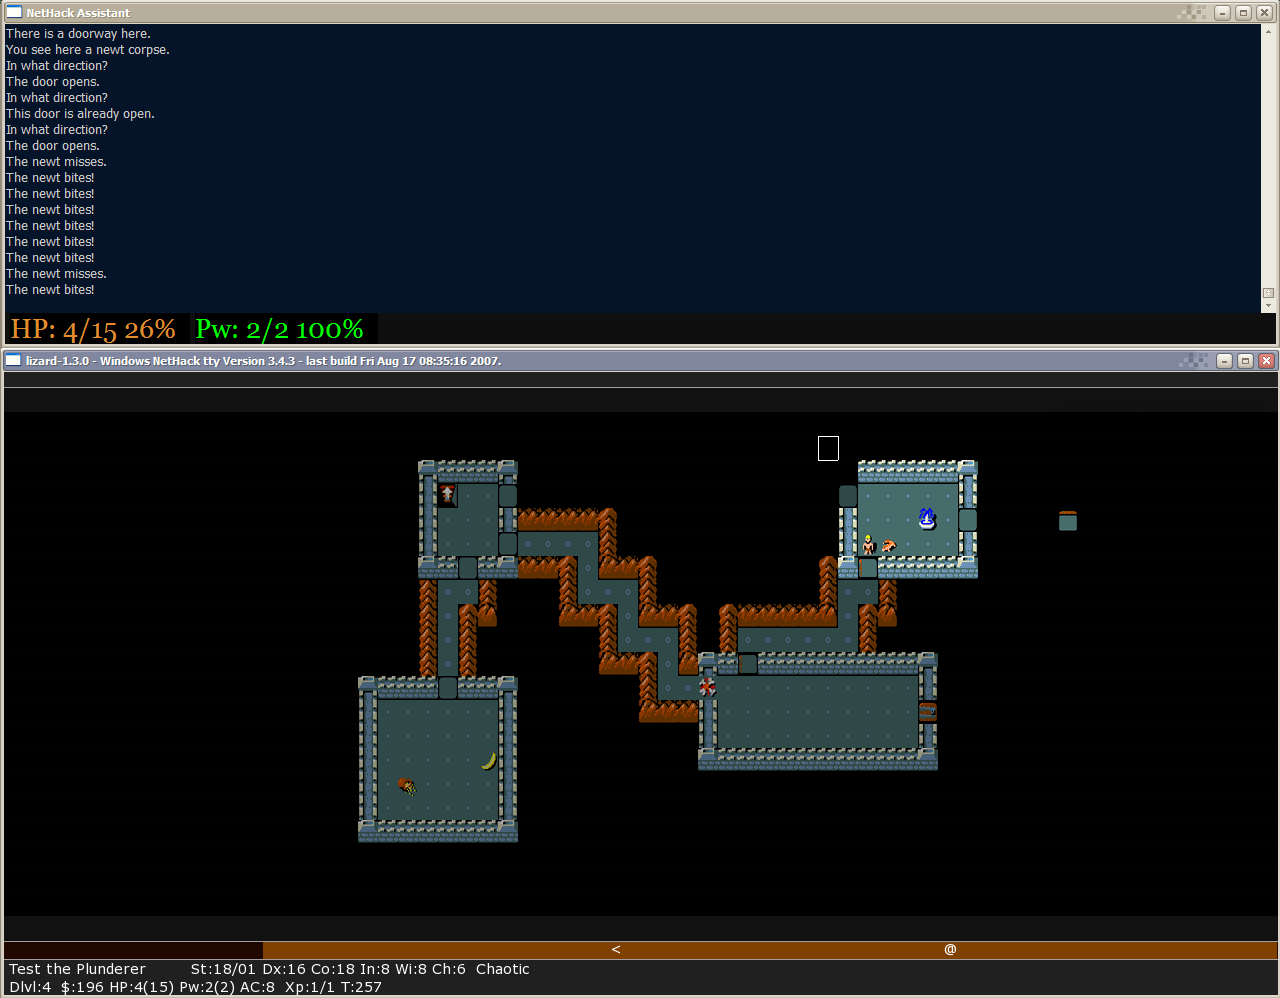Click the upper doorway on the upper-left room's east wall
Viewport: 1280px width, 998px height.
pyautogui.click(x=508, y=496)
